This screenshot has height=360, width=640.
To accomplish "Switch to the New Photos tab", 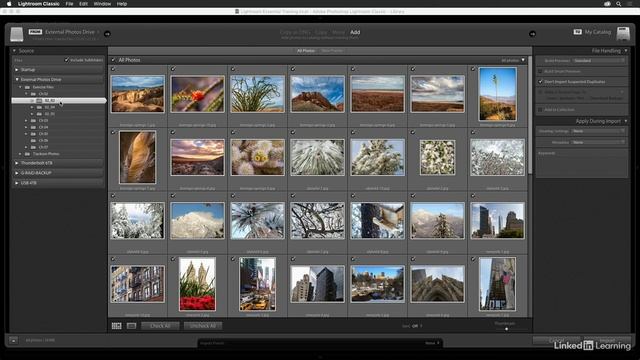I will (332, 51).
